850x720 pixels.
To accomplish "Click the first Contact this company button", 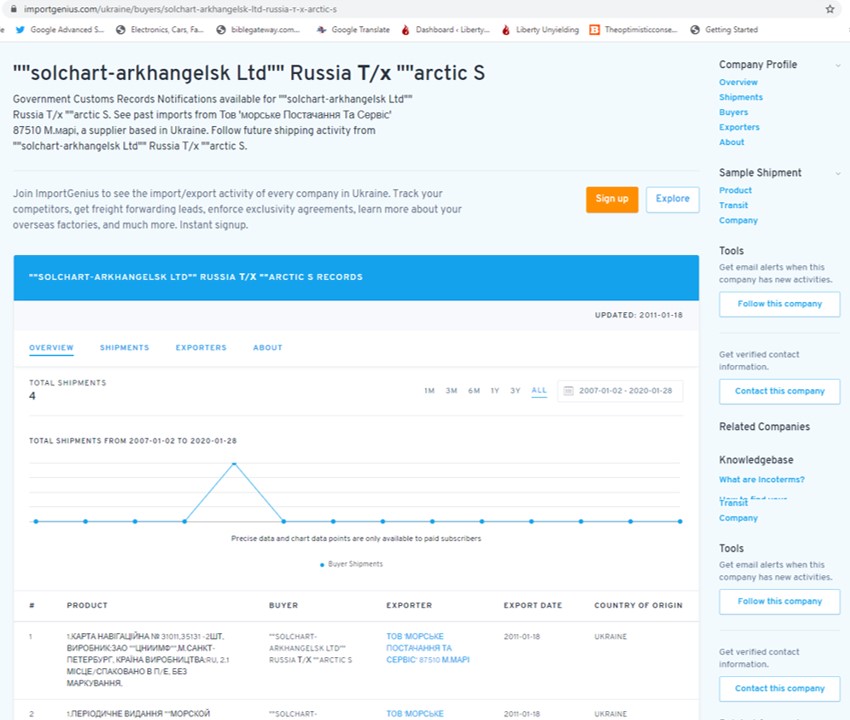I will pyautogui.click(x=780, y=391).
